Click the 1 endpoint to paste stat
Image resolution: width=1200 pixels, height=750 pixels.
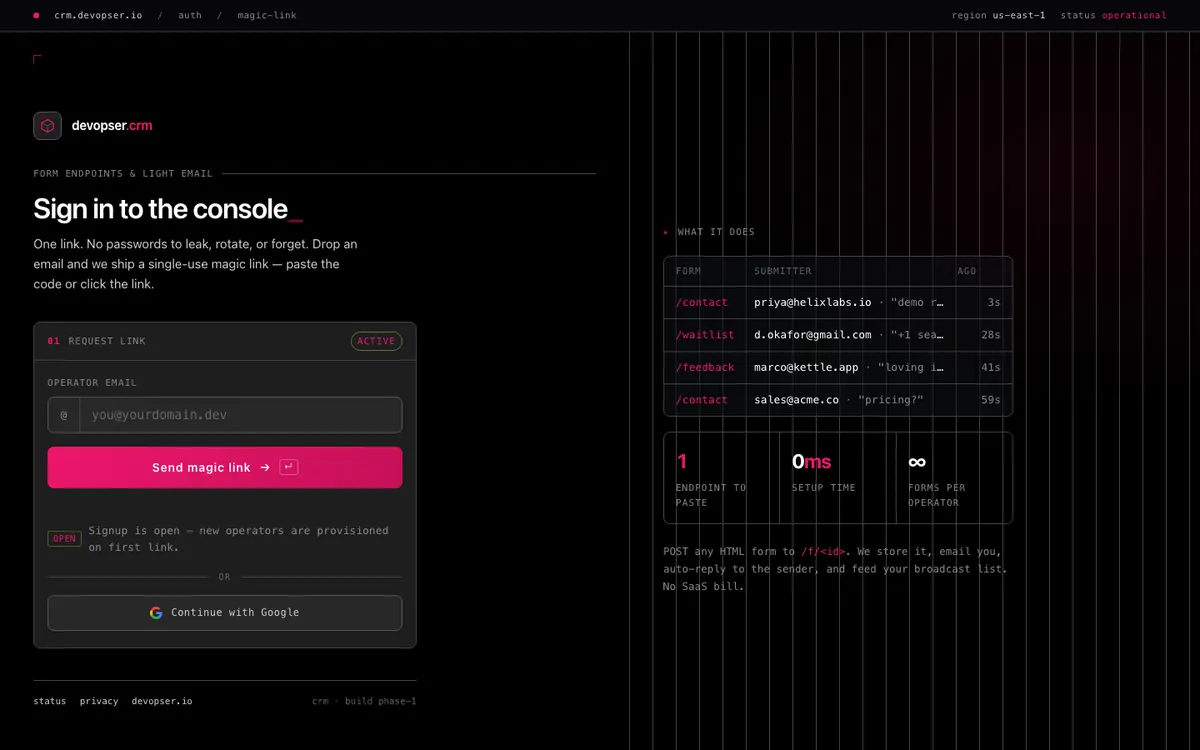721,478
